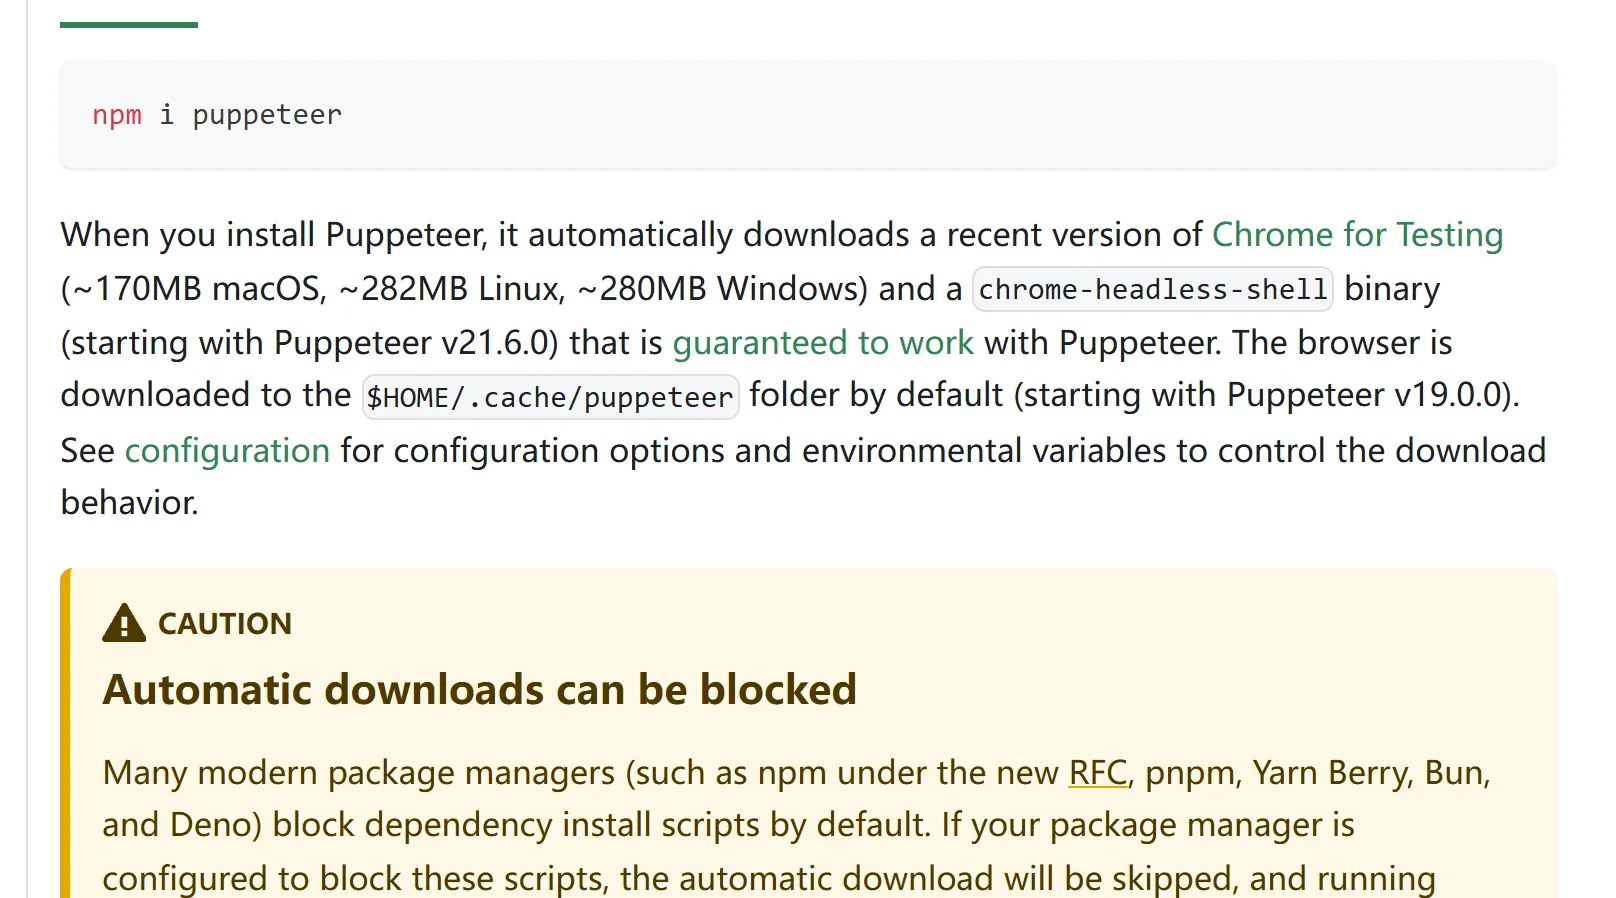
Task: Click the red 'npm' keyword in code
Action: [x=117, y=115]
